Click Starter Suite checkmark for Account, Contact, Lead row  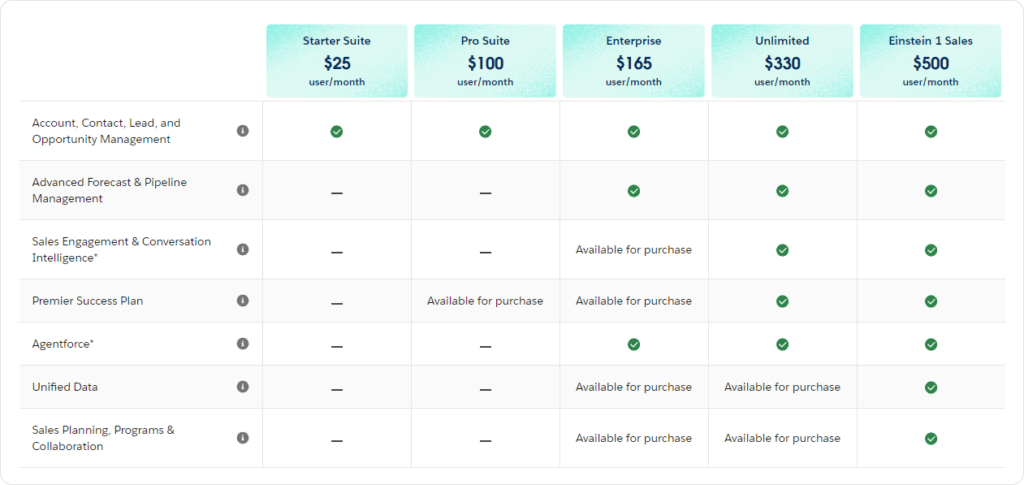(x=336, y=131)
